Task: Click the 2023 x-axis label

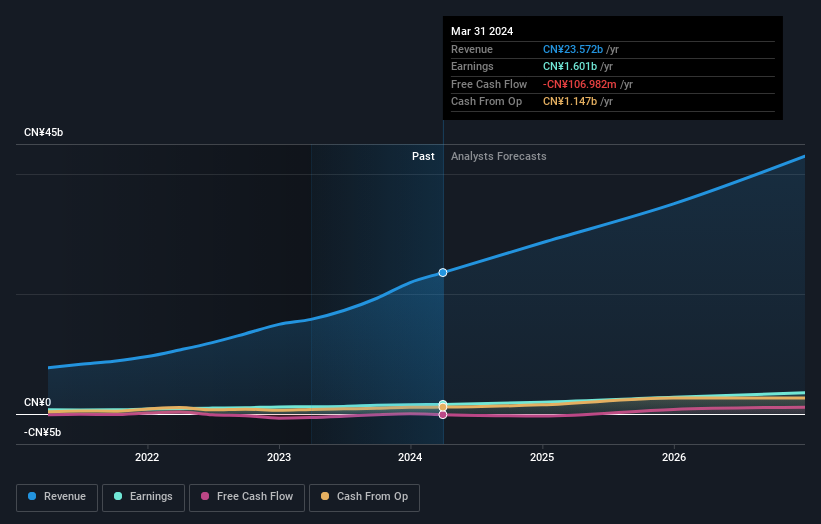Action: point(279,458)
